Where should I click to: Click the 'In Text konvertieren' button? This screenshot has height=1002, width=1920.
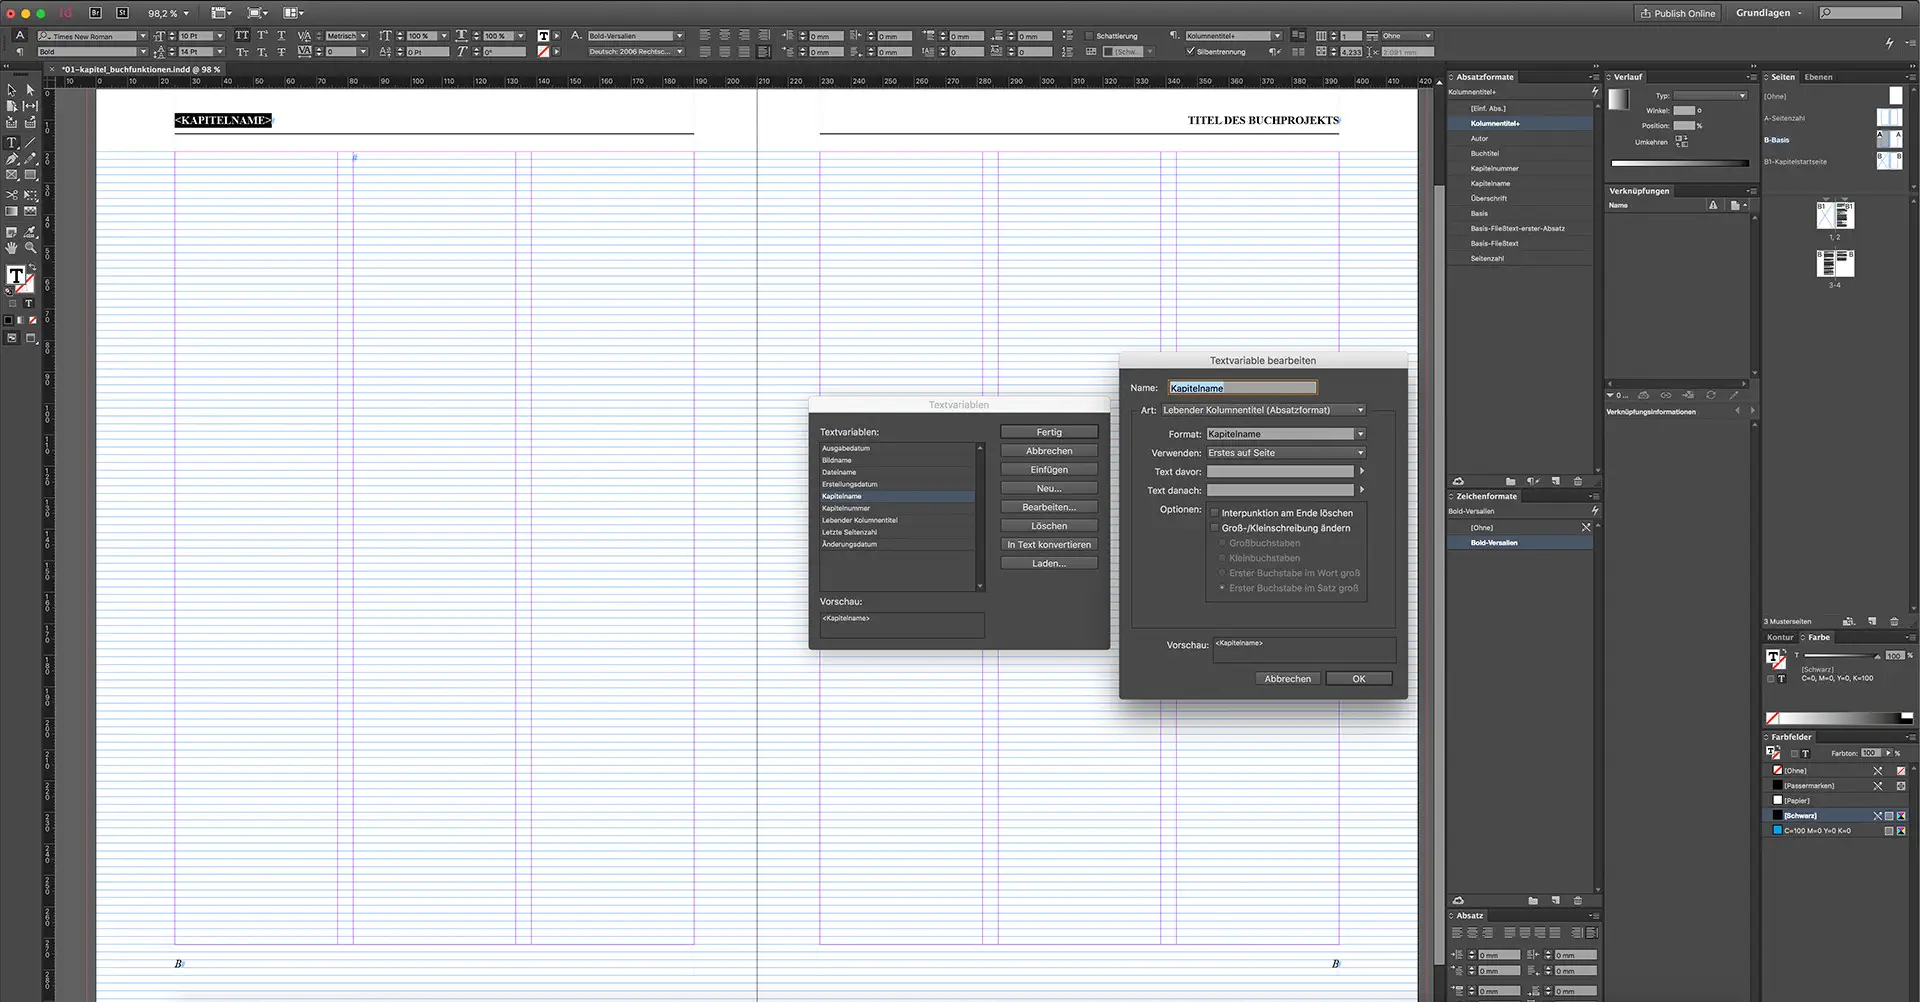[1048, 544]
